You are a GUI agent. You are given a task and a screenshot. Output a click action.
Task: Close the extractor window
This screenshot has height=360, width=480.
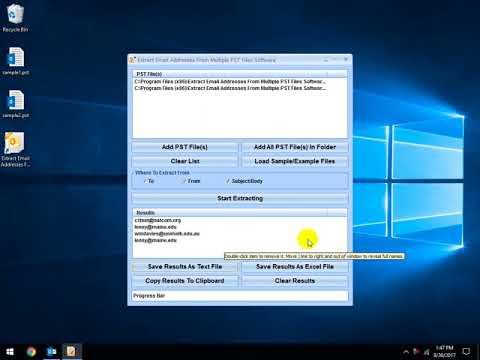346,60
